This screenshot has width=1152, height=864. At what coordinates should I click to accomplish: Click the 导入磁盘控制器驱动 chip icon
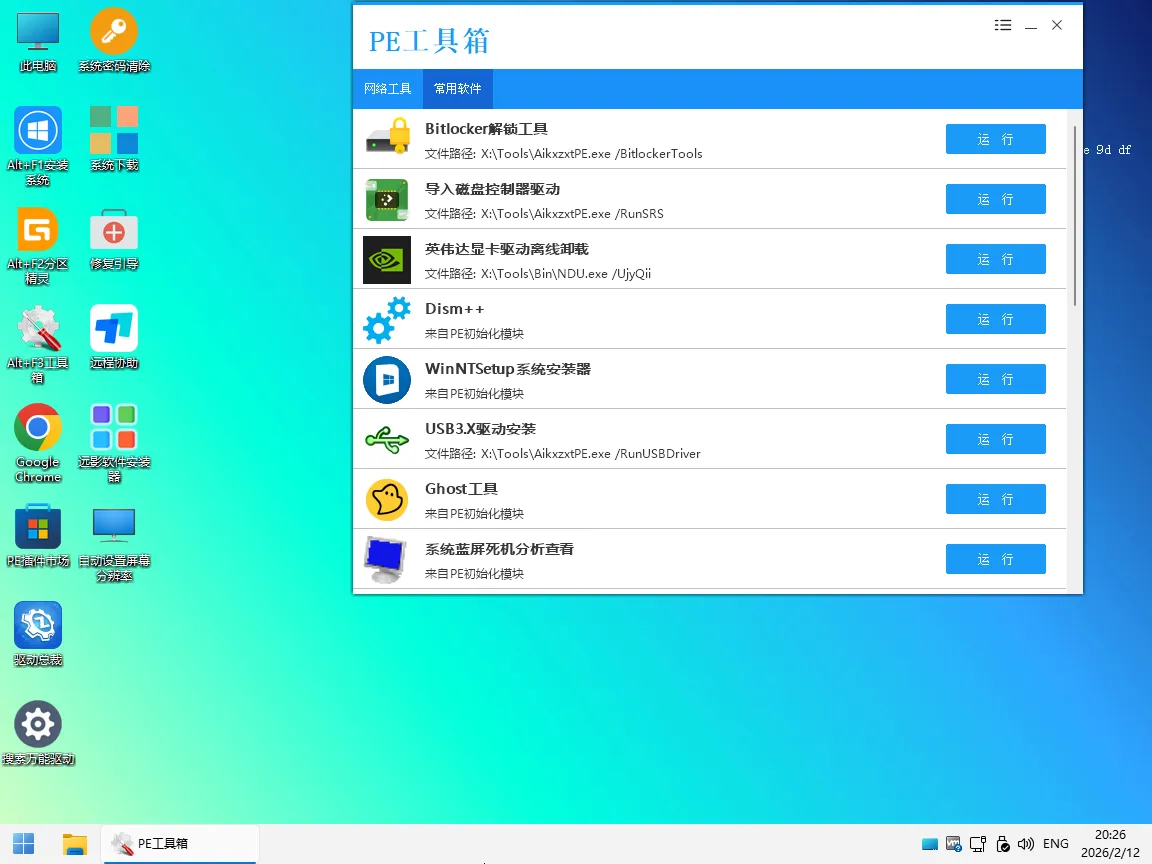click(x=387, y=199)
